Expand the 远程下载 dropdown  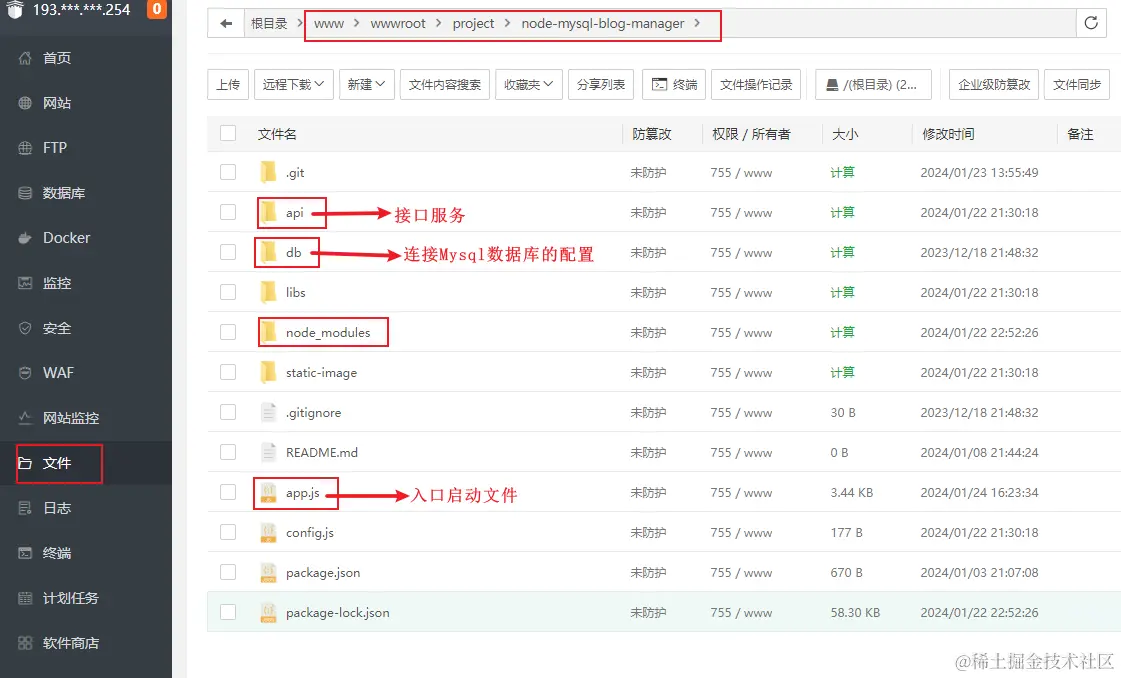point(293,84)
